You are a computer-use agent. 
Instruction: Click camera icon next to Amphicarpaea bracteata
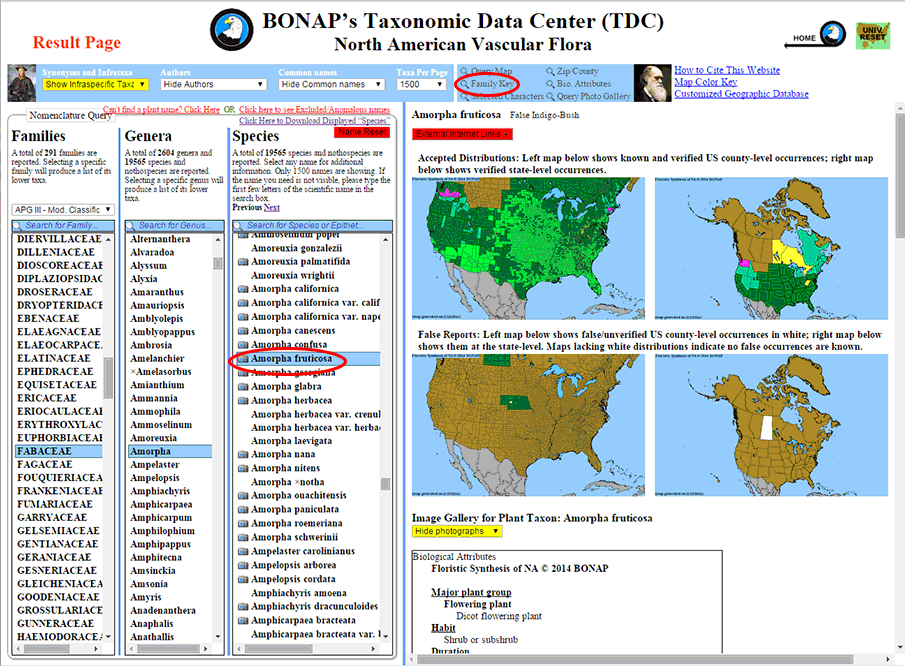click(x=243, y=620)
